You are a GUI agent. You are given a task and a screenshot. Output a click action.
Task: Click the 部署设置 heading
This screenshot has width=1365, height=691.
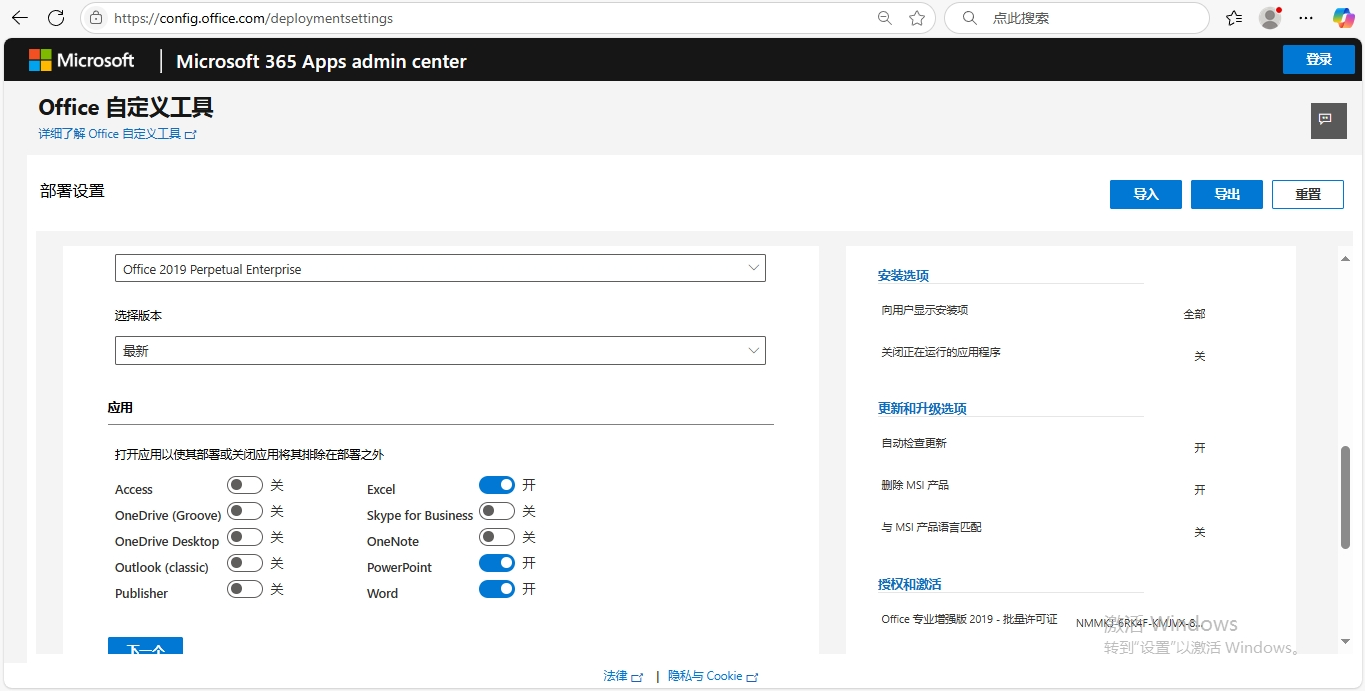click(72, 191)
